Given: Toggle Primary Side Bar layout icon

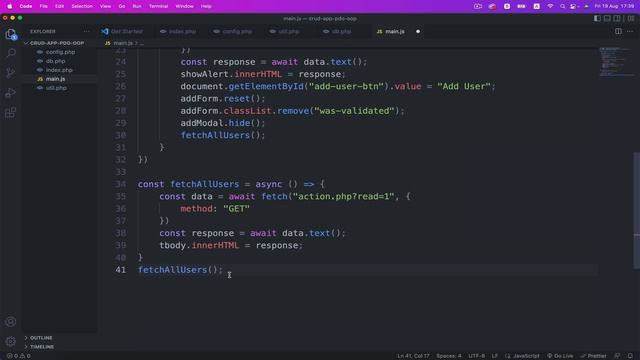Looking at the screenshot, I should click(x=597, y=18).
